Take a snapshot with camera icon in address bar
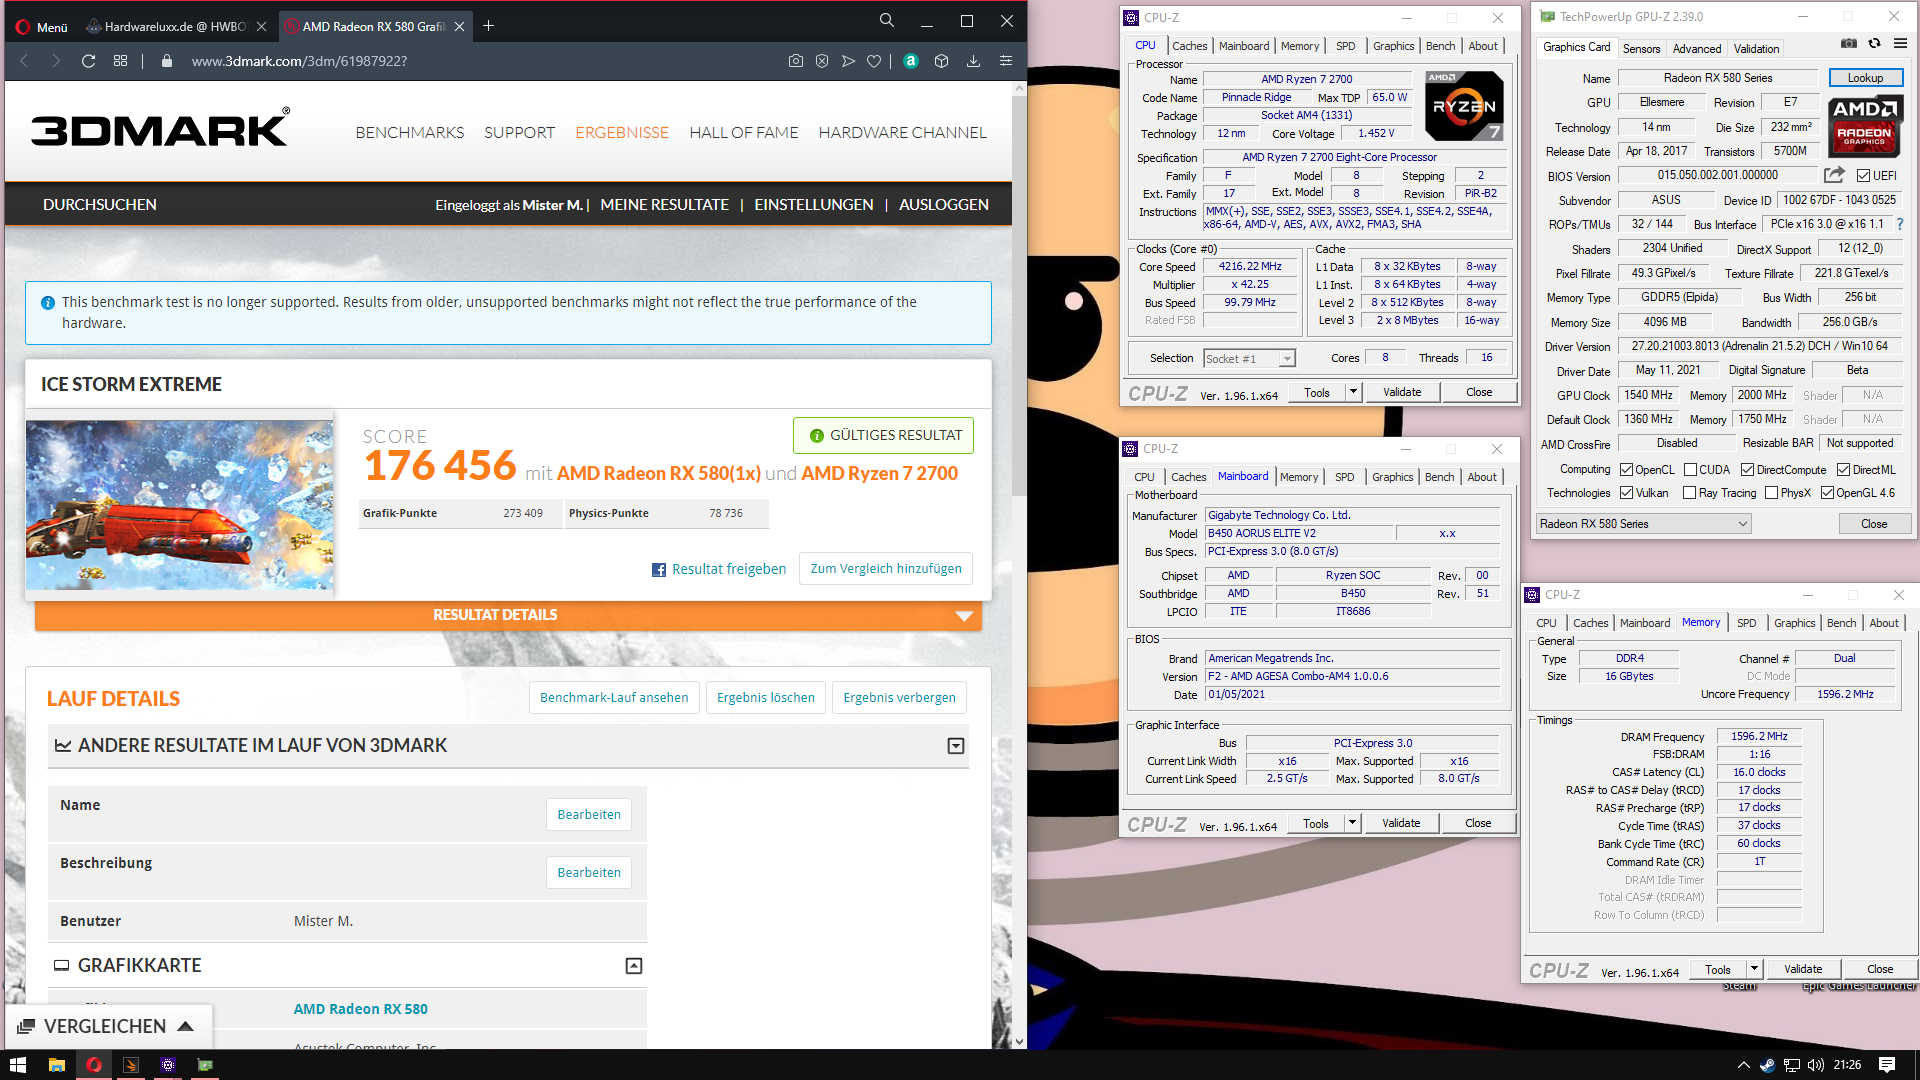 [x=795, y=61]
